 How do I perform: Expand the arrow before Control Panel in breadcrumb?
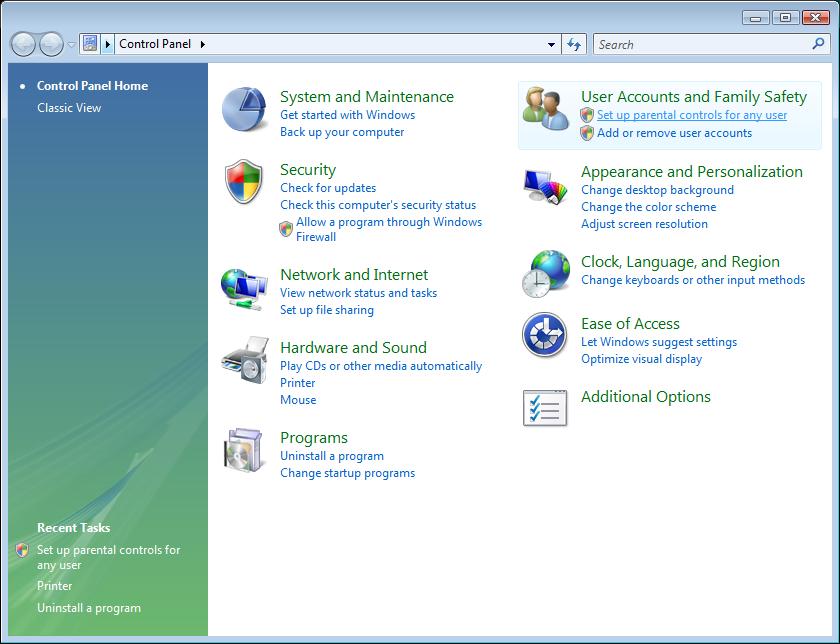tap(108, 44)
